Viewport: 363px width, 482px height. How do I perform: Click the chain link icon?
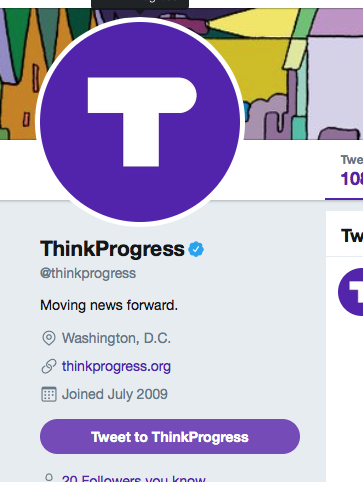[x=49, y=366]
